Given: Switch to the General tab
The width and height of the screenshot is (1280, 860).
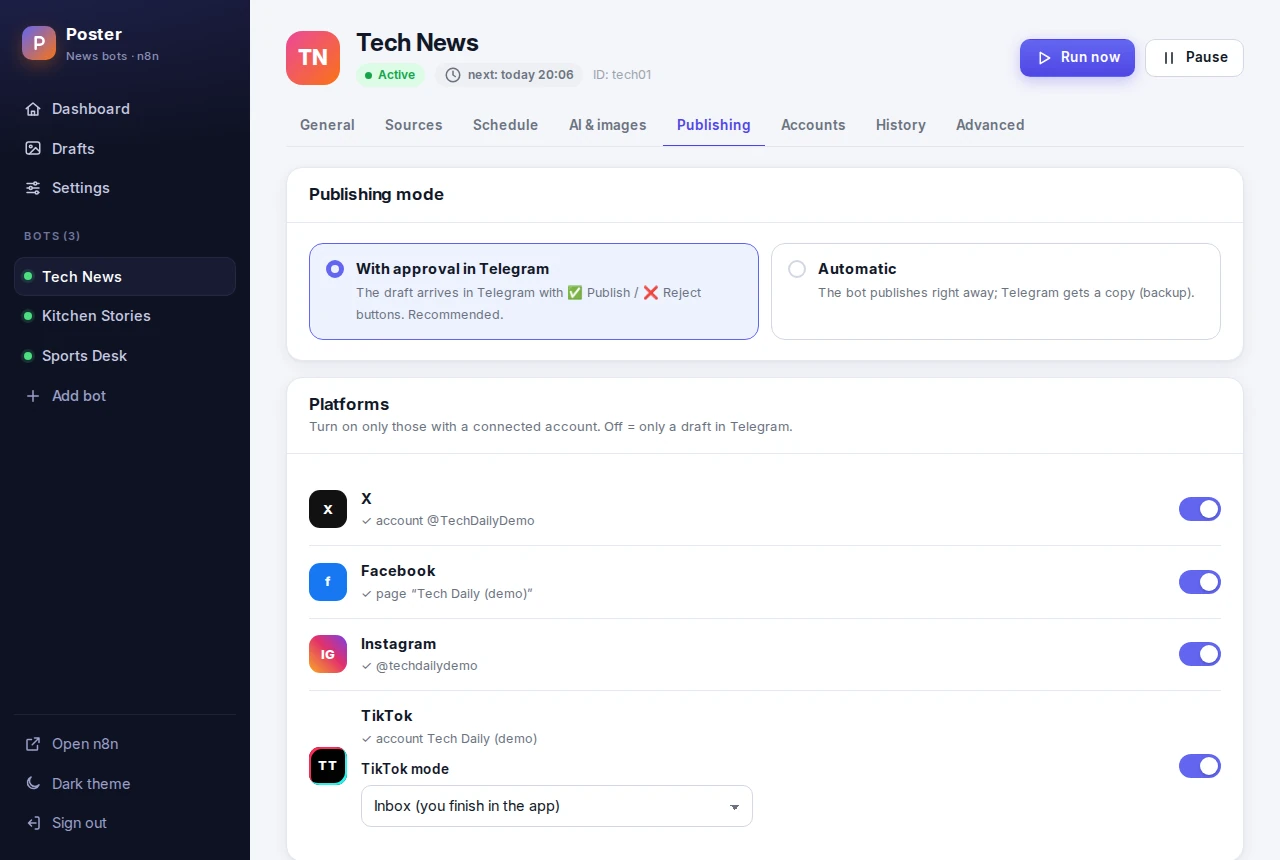Looking at the screenshot, I should [327, 125].
